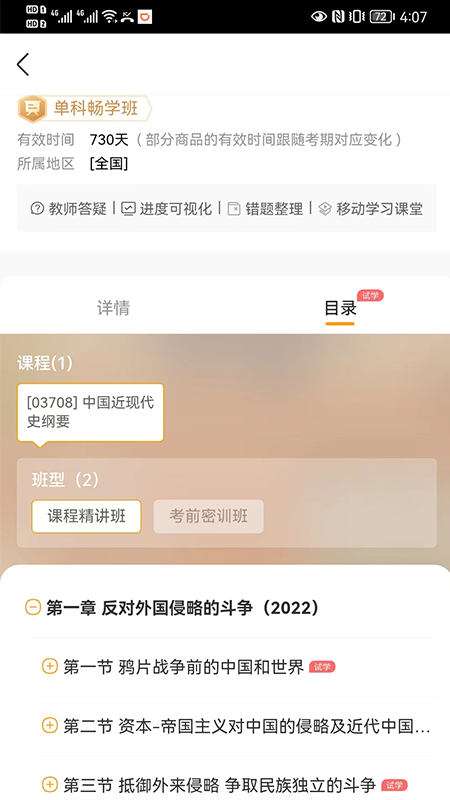Tap the battery indicator in status bar
Screen dimensions: 450x800
pyautogui.click(x=382, y=16)
